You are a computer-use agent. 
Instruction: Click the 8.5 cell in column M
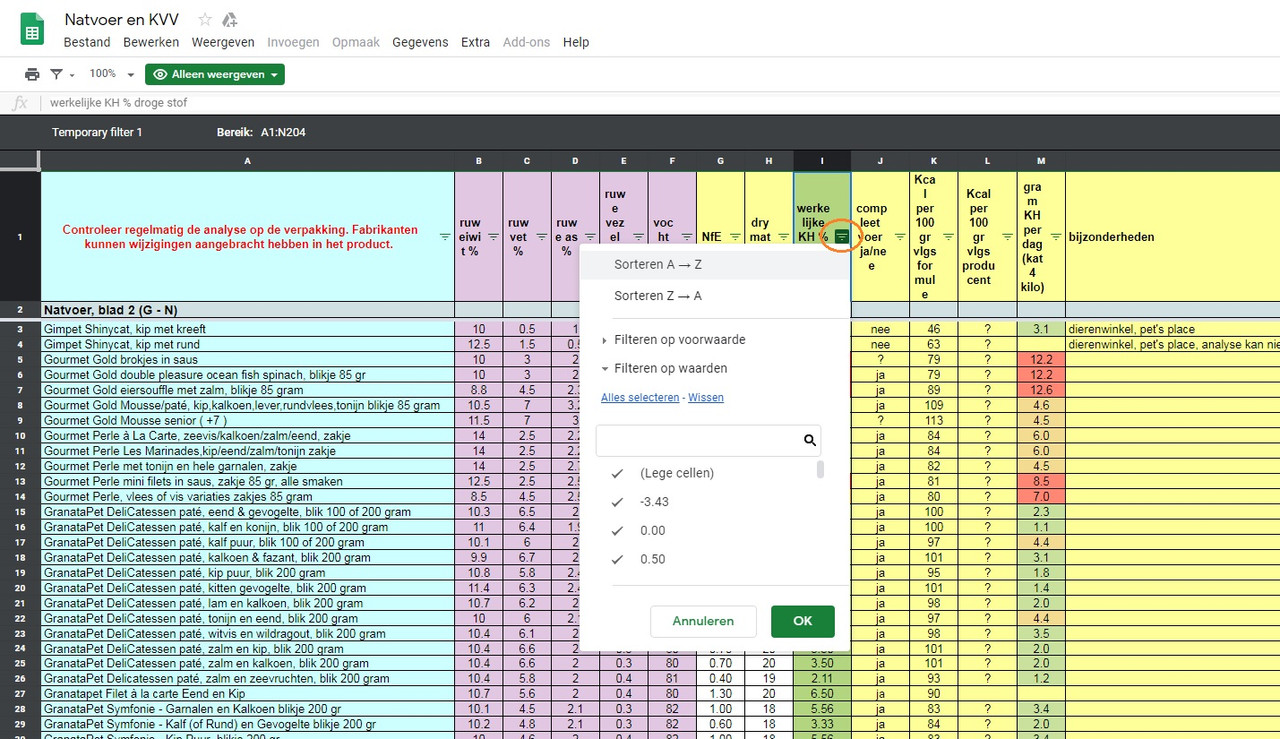(x=1041, y=482)
